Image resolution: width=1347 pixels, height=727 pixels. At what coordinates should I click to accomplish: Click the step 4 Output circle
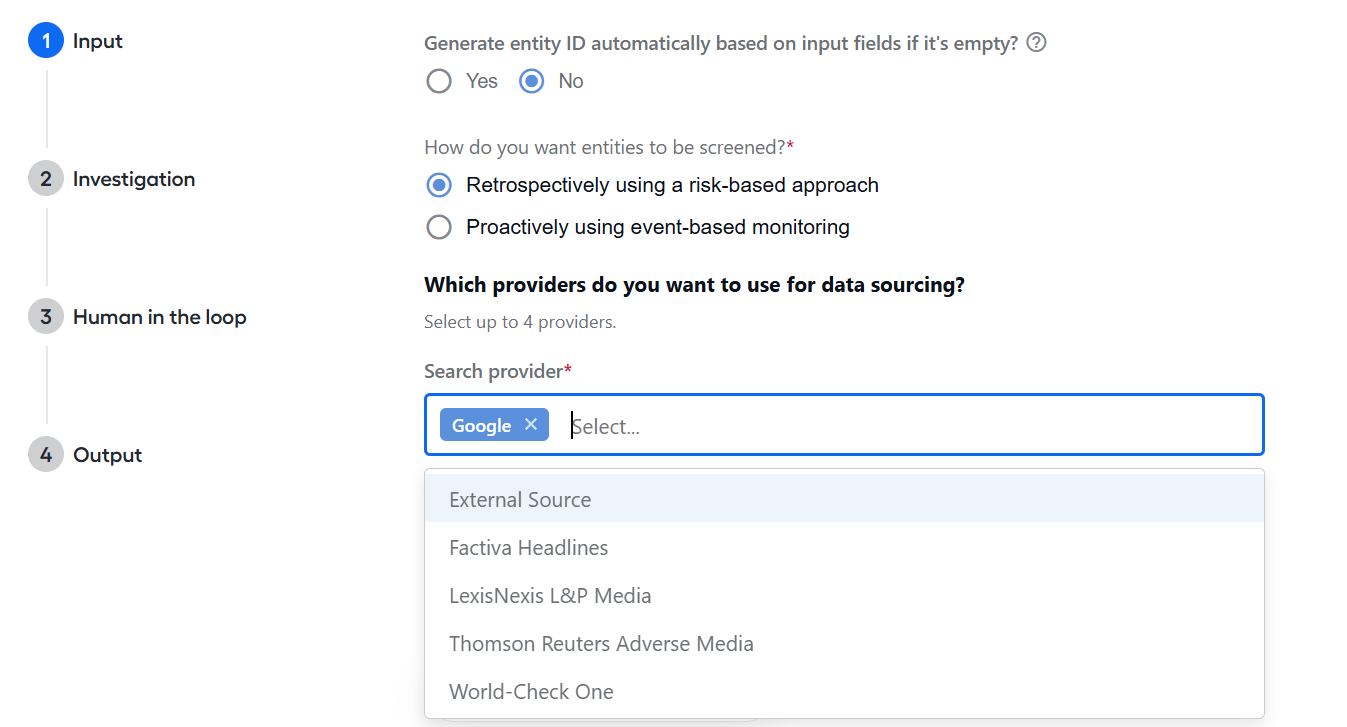coord(46,455)
